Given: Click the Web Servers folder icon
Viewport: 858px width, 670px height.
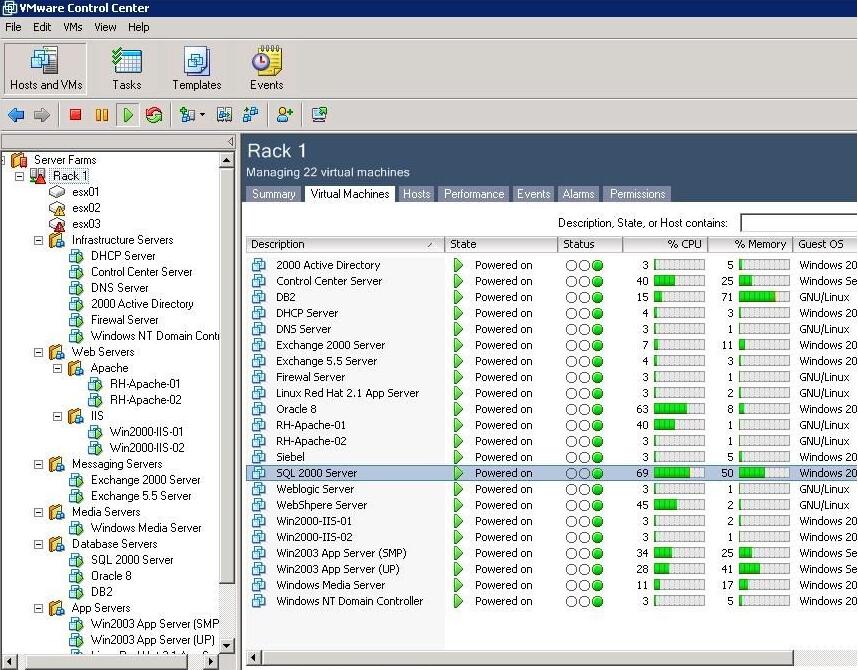Looking at the screenshot, I should 57,352.
